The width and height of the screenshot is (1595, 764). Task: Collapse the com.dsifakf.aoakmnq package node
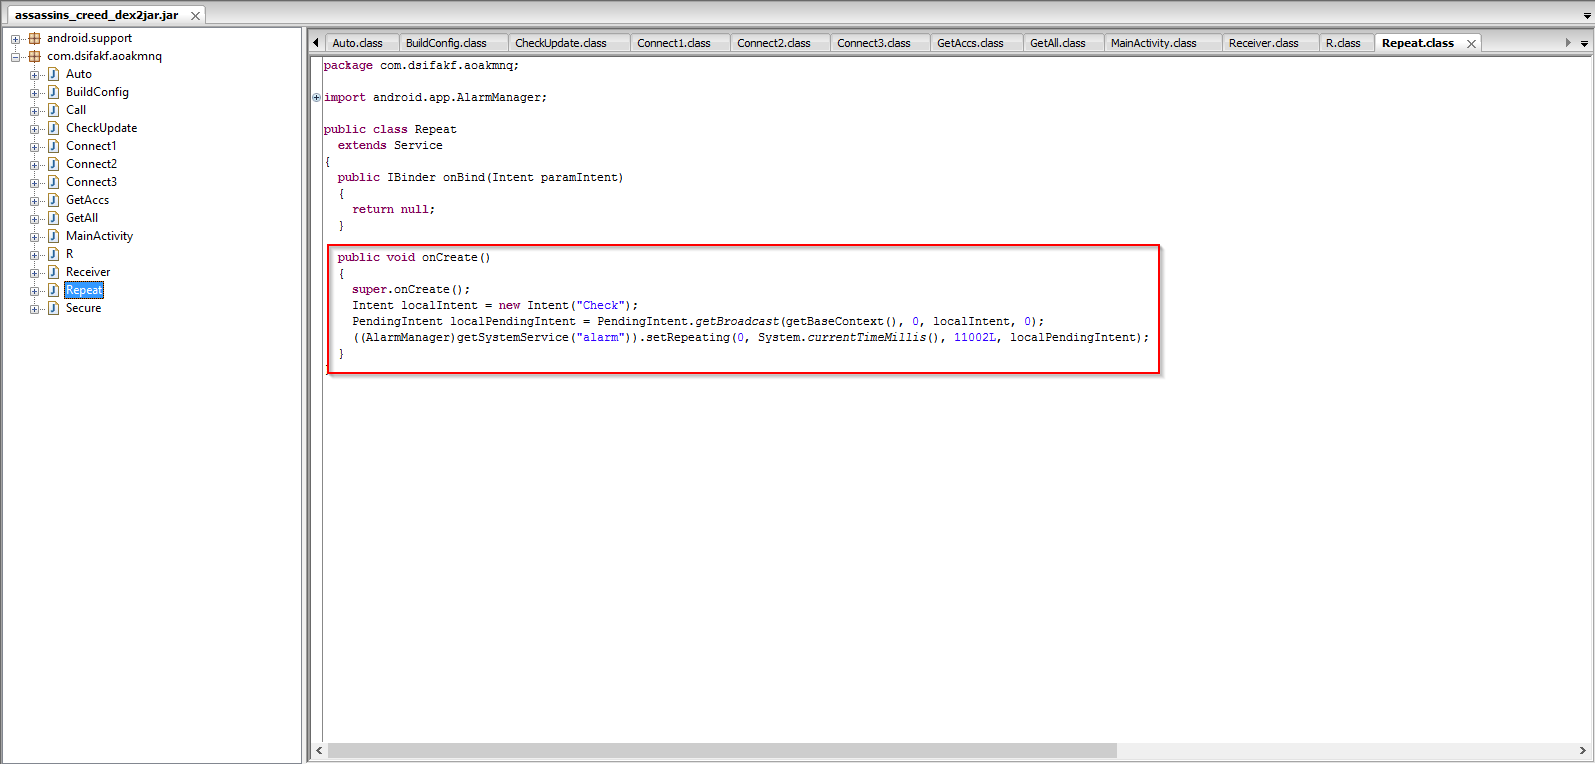coord(16,57)
